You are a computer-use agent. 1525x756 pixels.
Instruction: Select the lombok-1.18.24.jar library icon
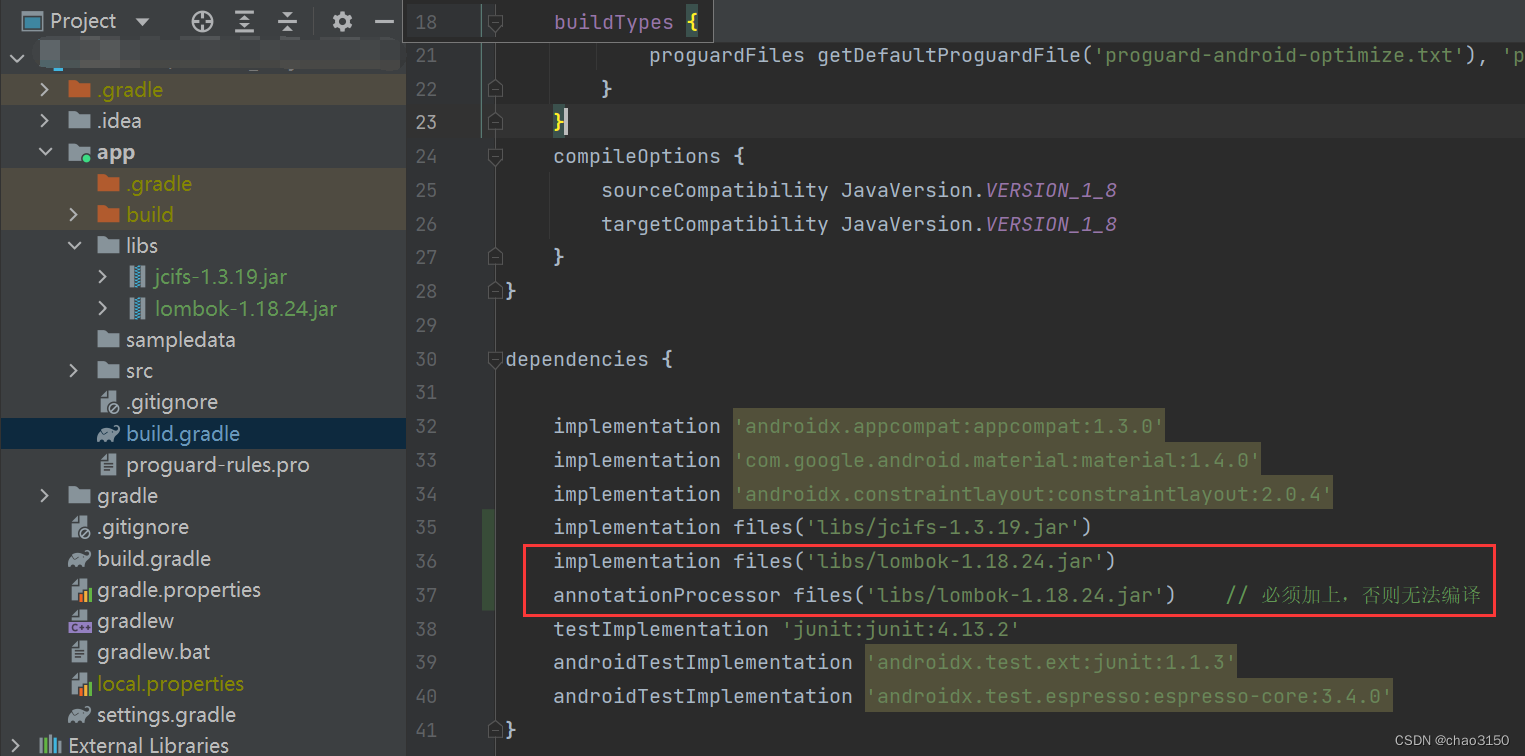click(x=137, y=308)
